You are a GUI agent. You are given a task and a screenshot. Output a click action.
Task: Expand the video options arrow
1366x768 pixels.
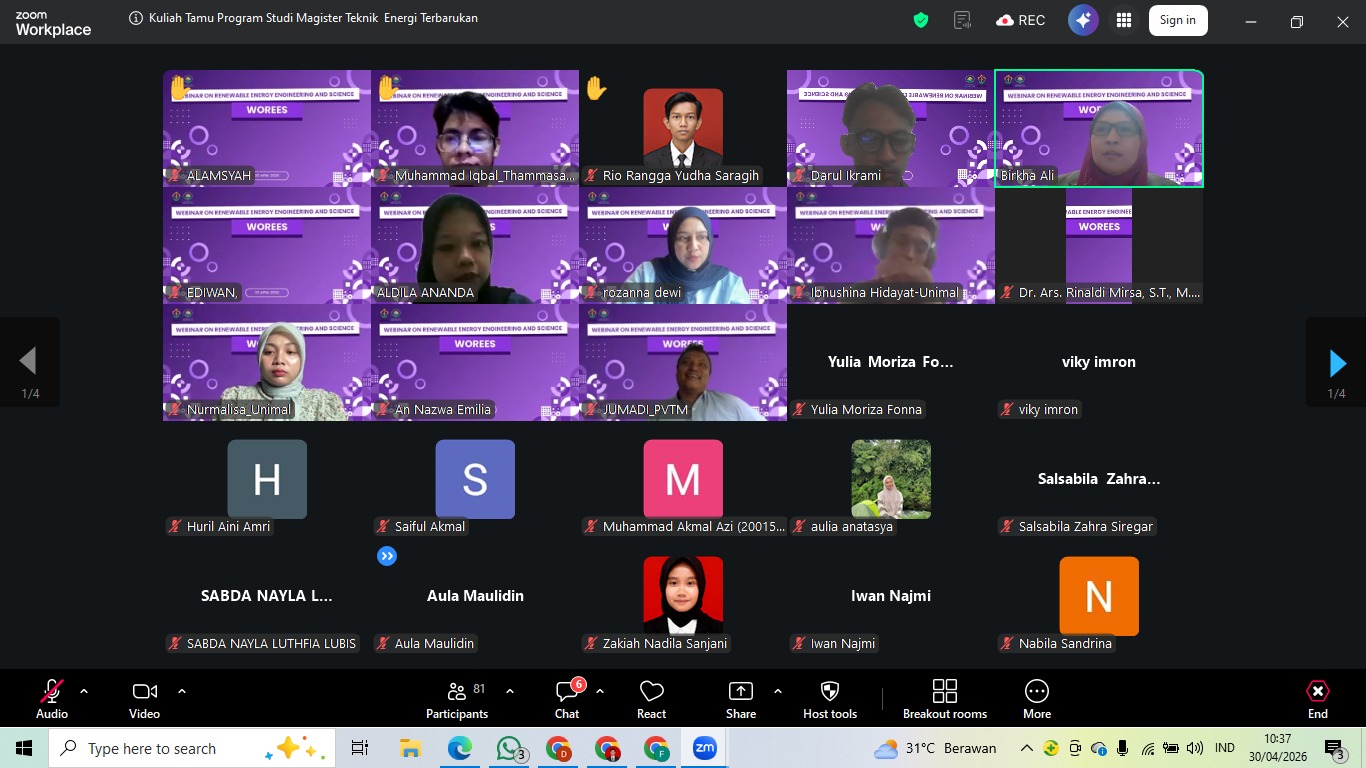pos(182,691)
